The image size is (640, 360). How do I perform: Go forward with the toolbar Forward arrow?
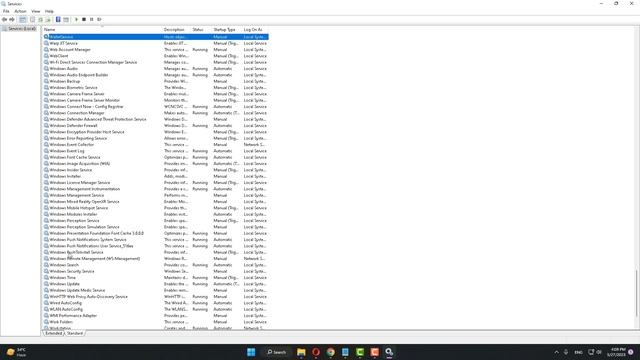tap(12, 20)
